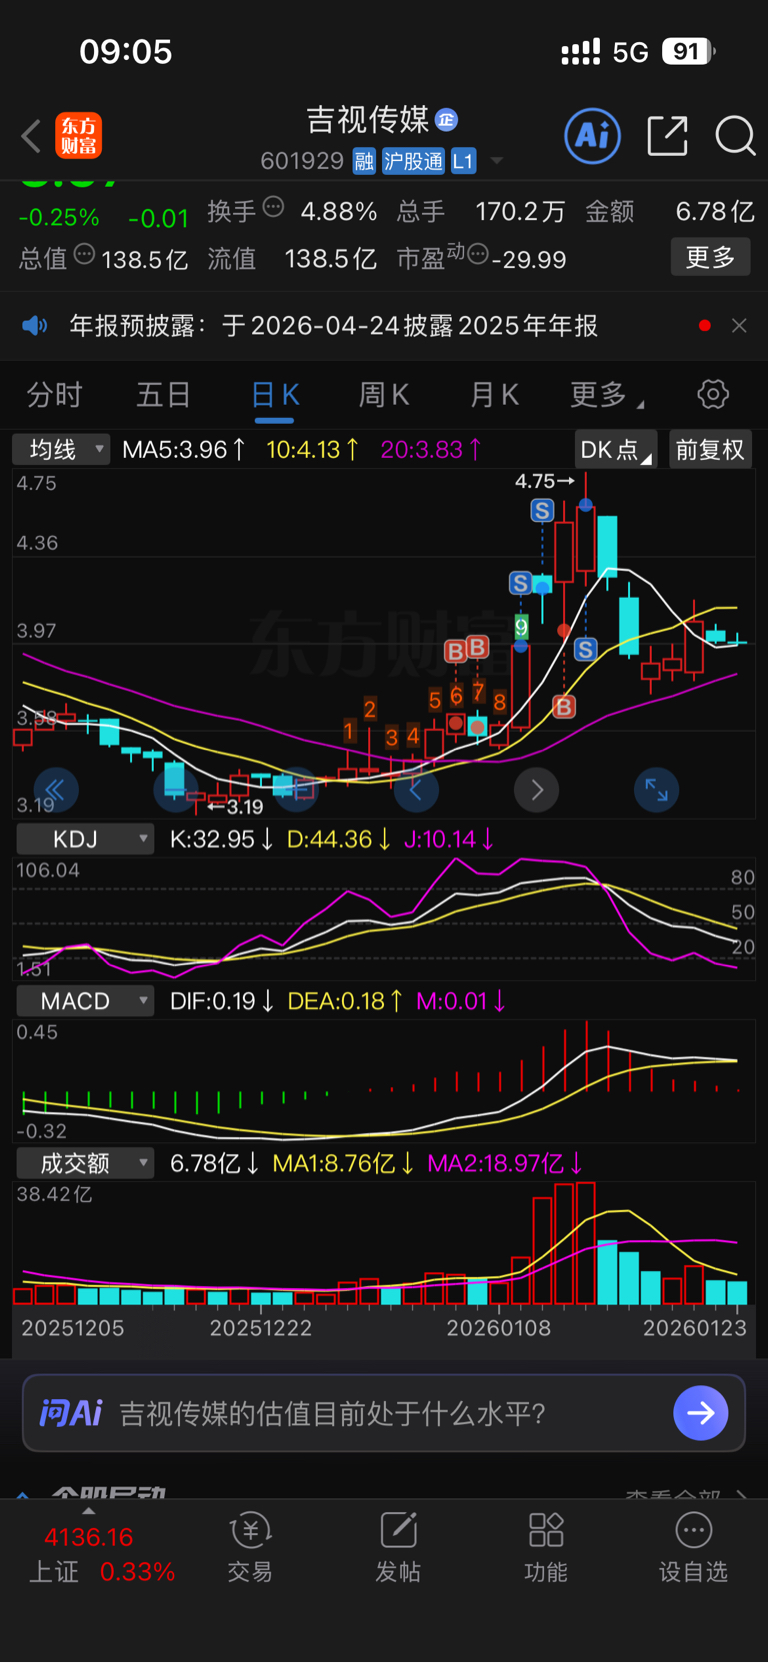Tap 设自选 add to watchlist
Image resolution: width=768 pixels, height=1663 pixels.
(x=693, y=1547)
